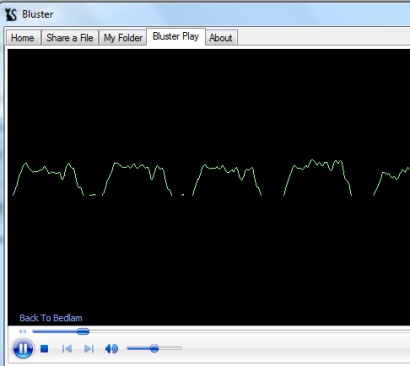Skip to the next track
The width and height of the screenshot is (410, 366).
[x=89, y=349]
